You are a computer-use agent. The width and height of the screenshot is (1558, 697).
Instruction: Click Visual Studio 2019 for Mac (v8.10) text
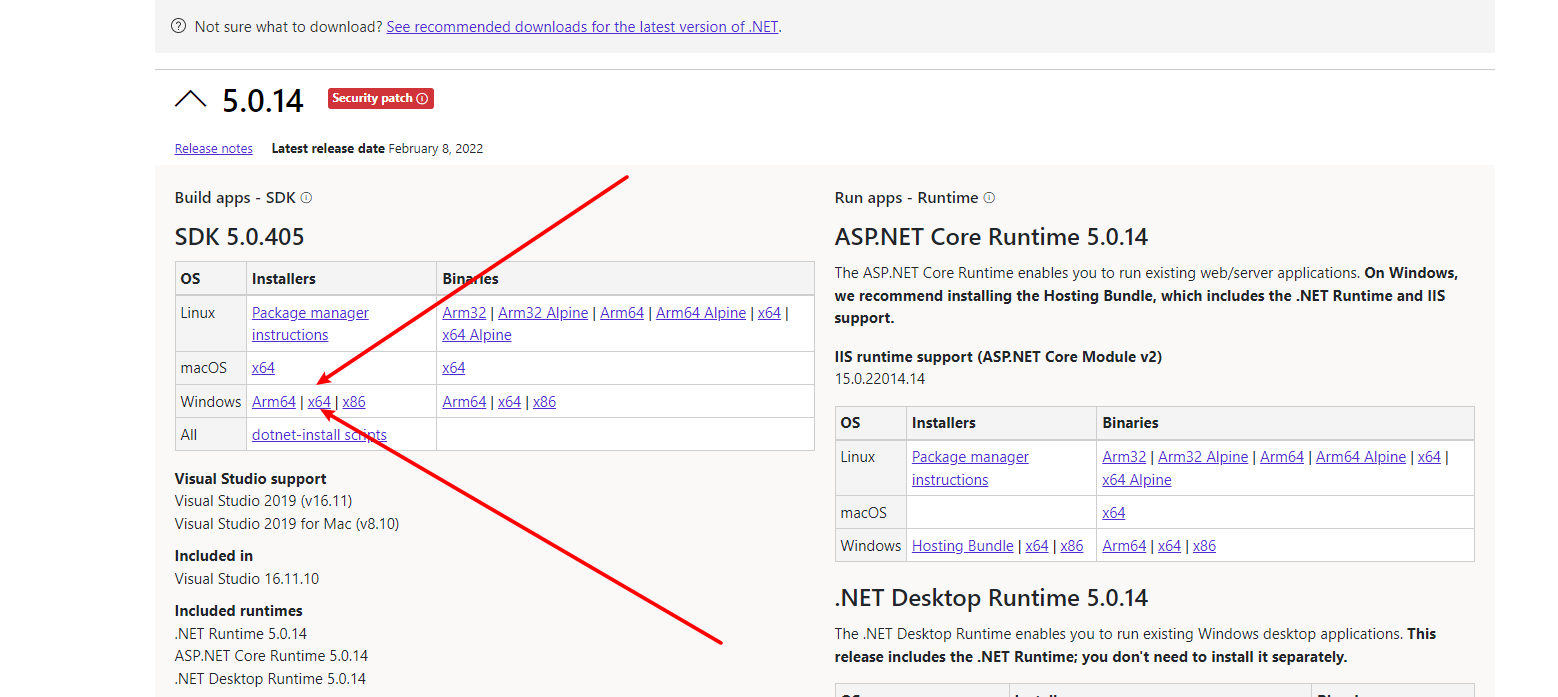click(287, 524)
